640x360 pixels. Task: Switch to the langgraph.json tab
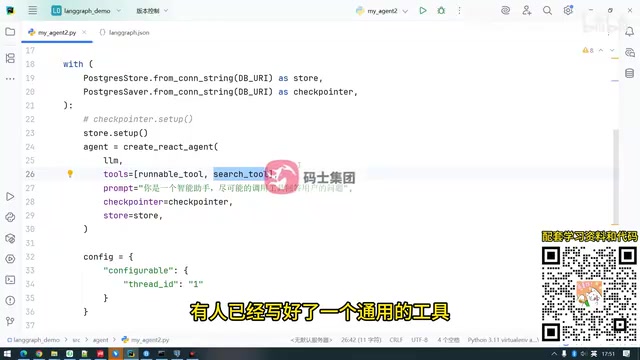124,33
